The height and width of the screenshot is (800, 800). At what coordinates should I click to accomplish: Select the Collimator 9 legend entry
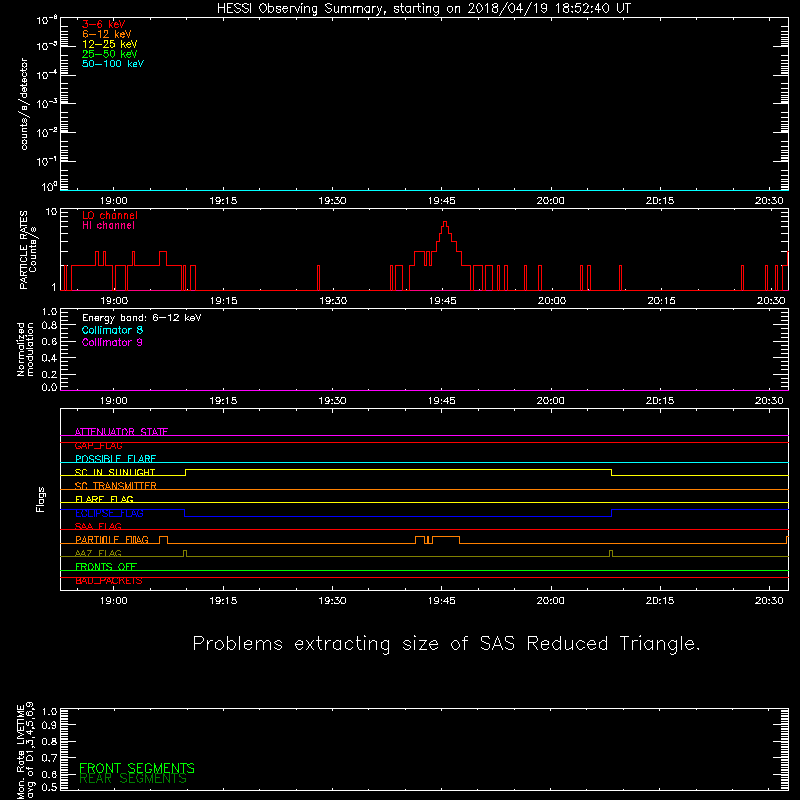112,342
